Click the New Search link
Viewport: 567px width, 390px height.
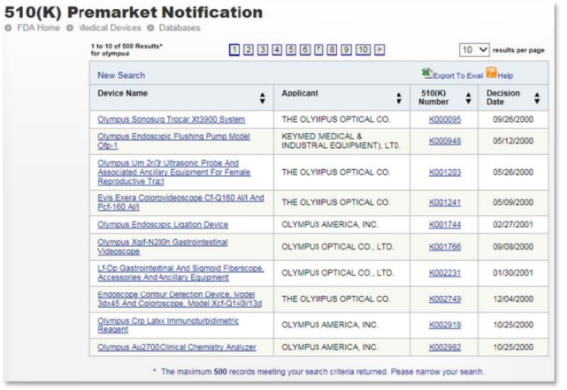(x=121, y=75)
